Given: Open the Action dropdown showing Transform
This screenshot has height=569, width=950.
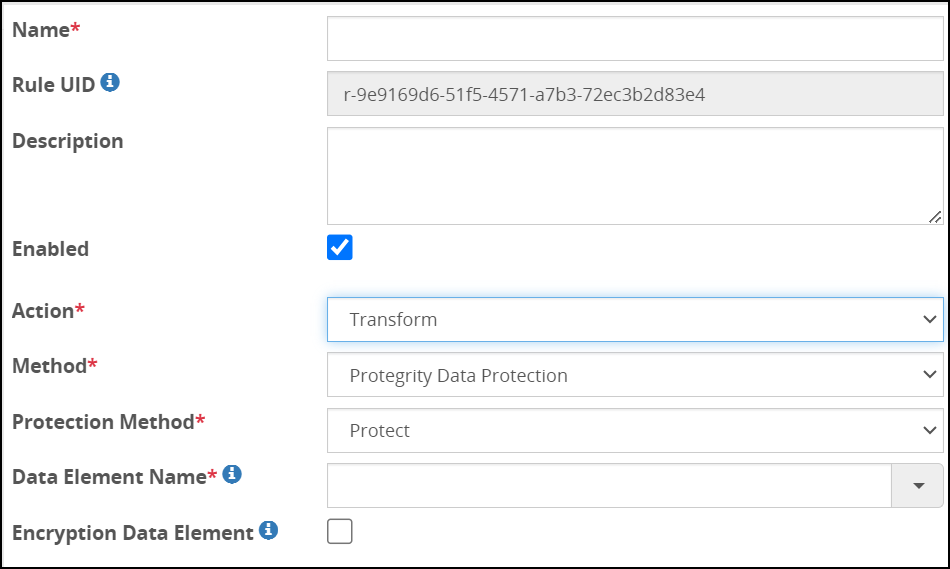Looking at the screenshot, I should pyautogui.click(x=635, y=320).
